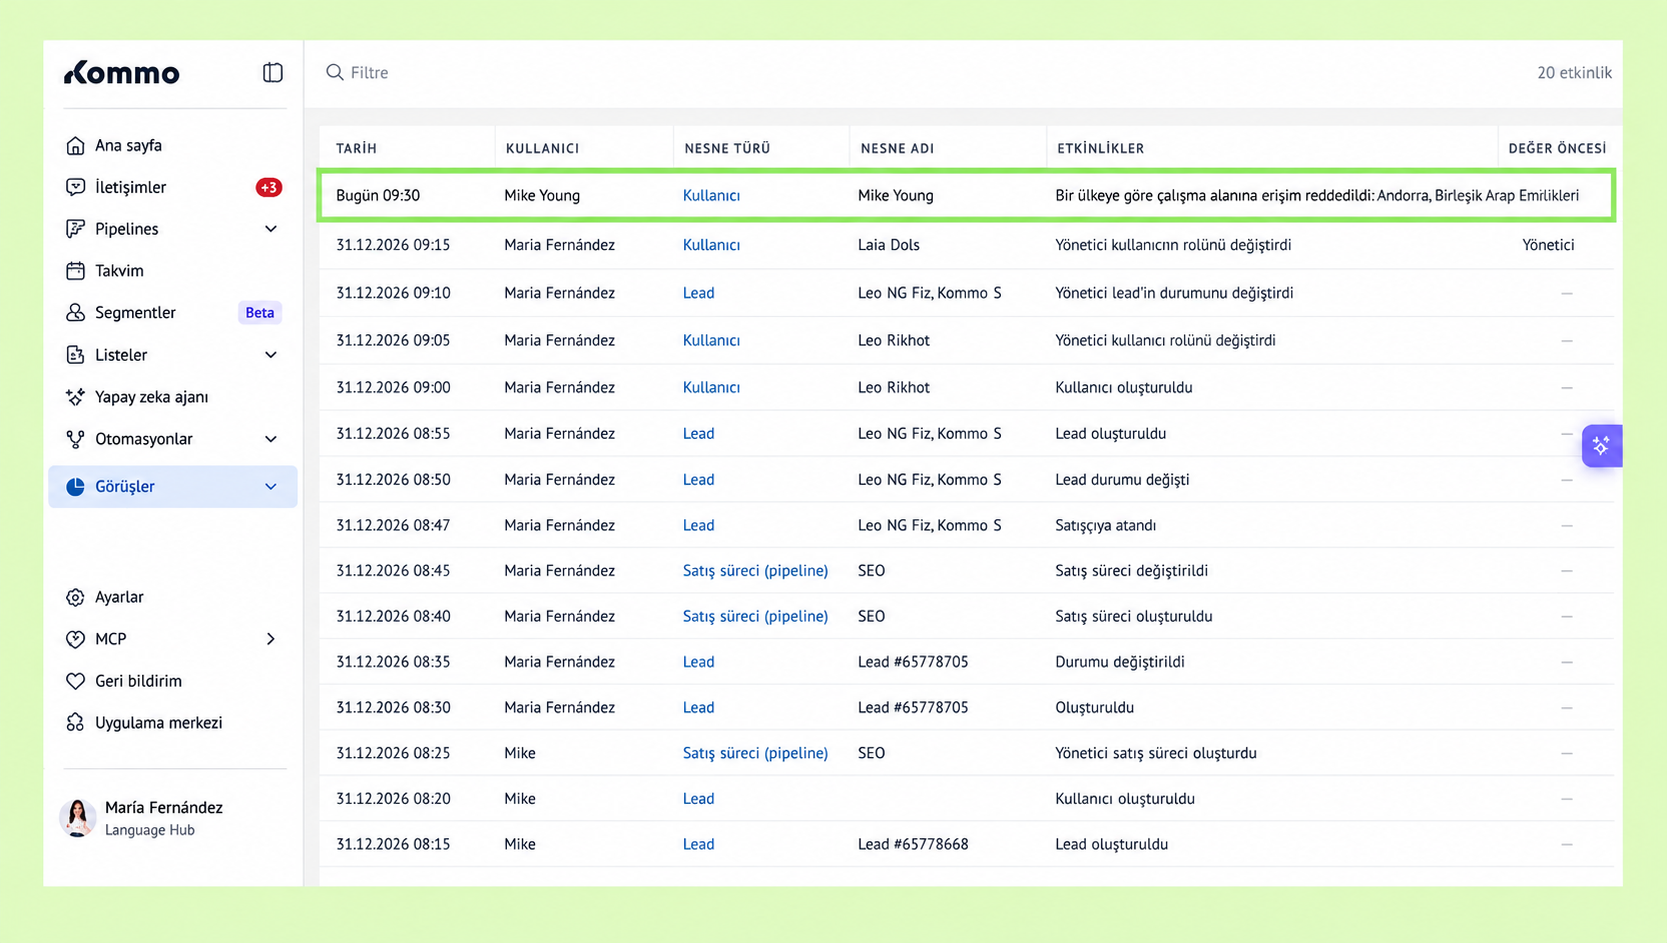Expand the MCP submenu arrow

coord(271,639)
